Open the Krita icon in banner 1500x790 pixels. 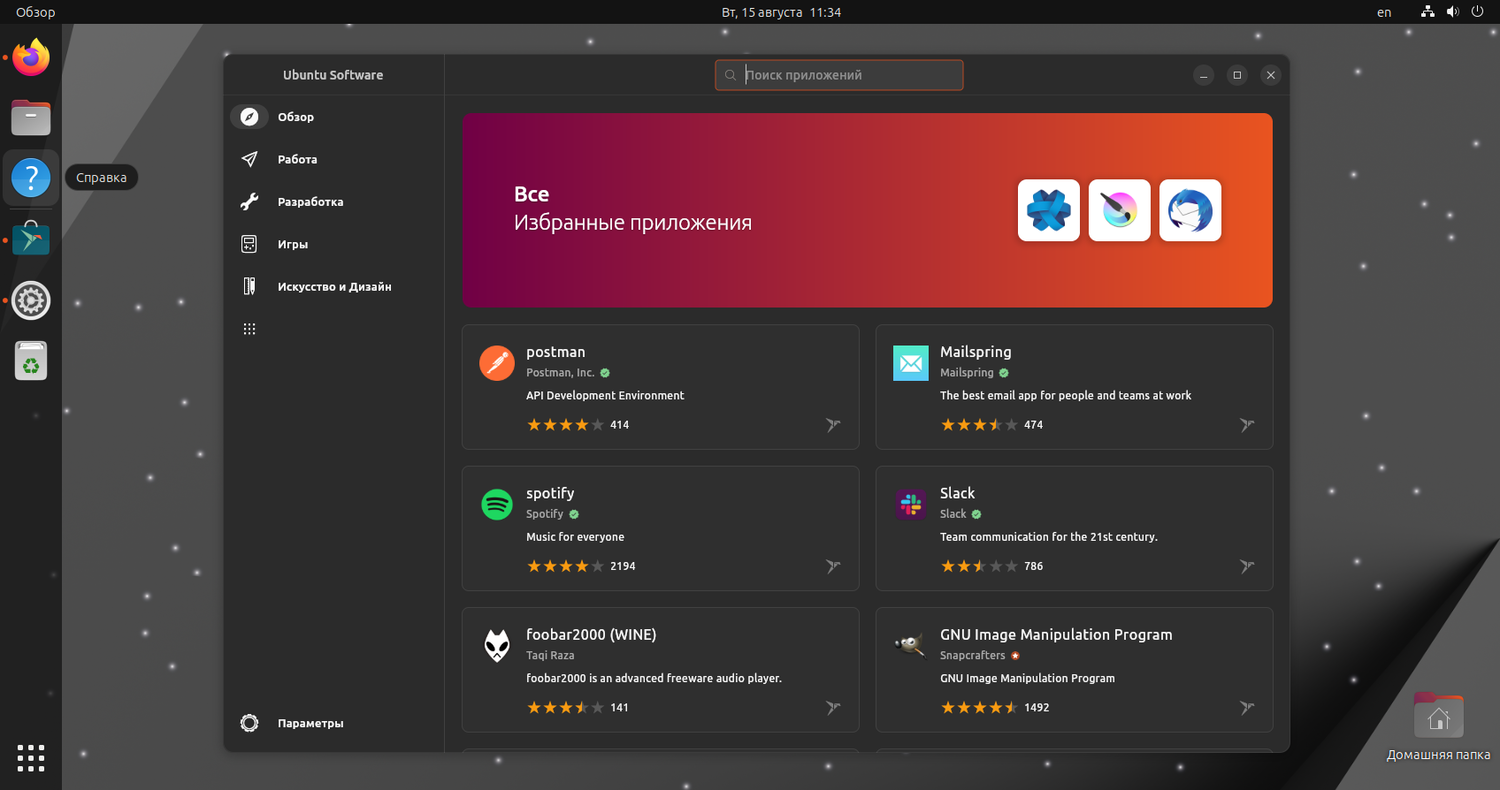1119,210
